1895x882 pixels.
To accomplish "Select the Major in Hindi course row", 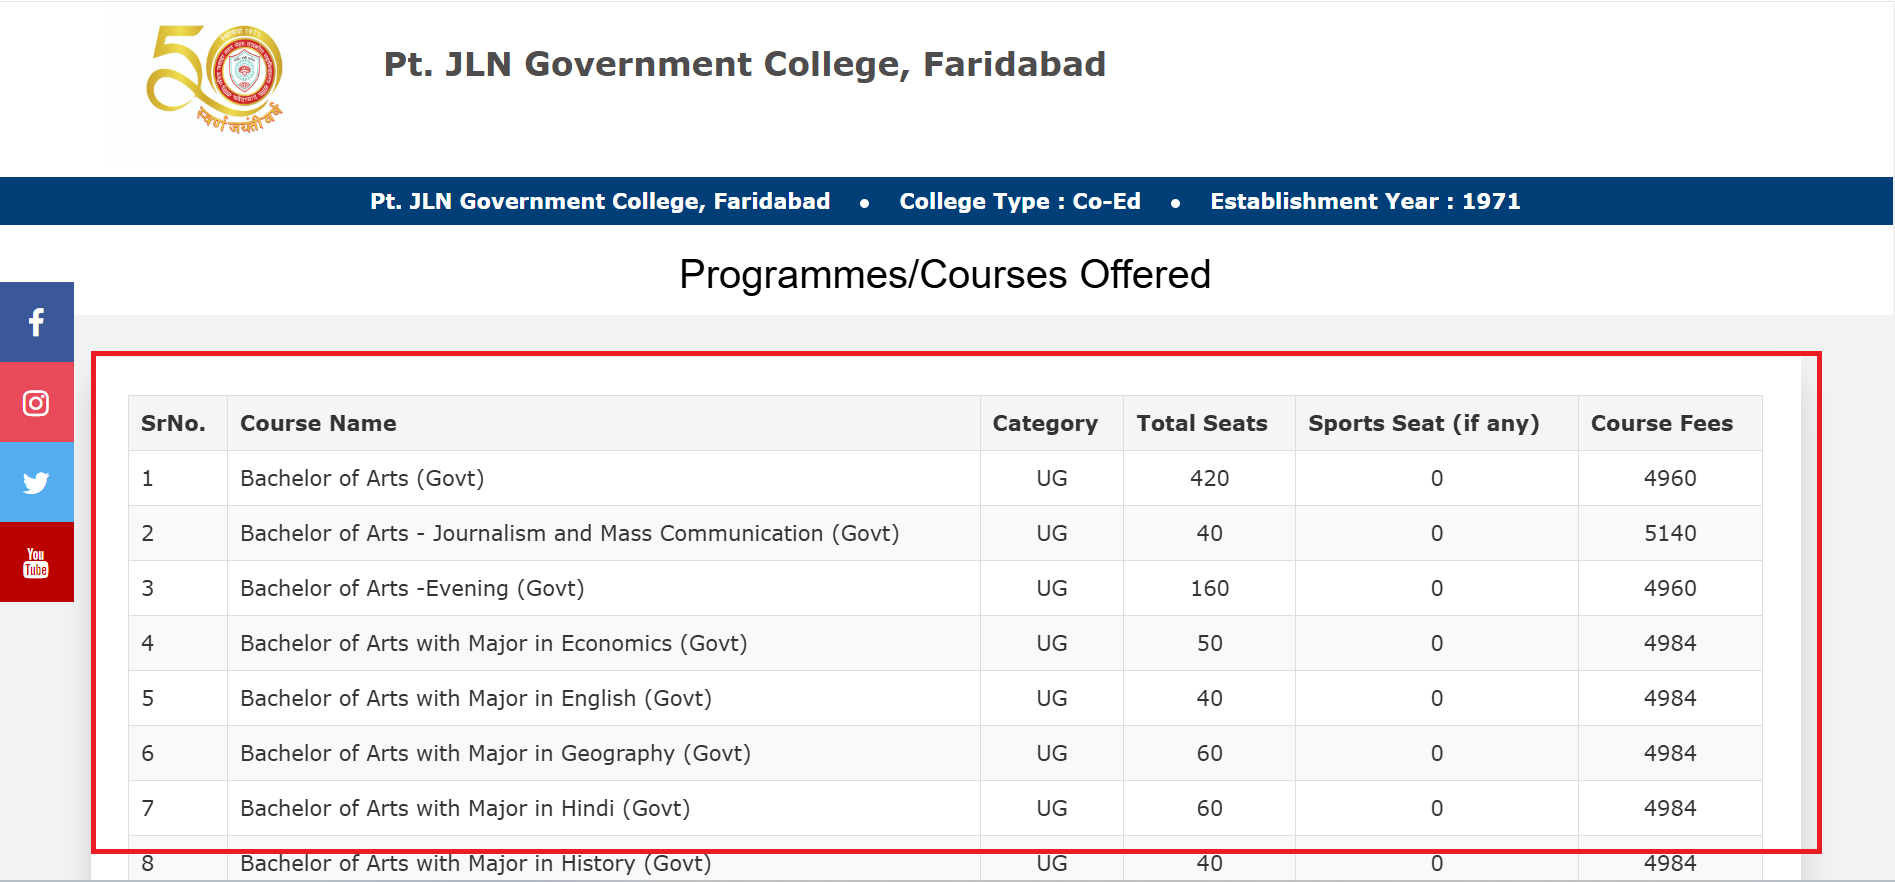I will [x=465, y=808].
